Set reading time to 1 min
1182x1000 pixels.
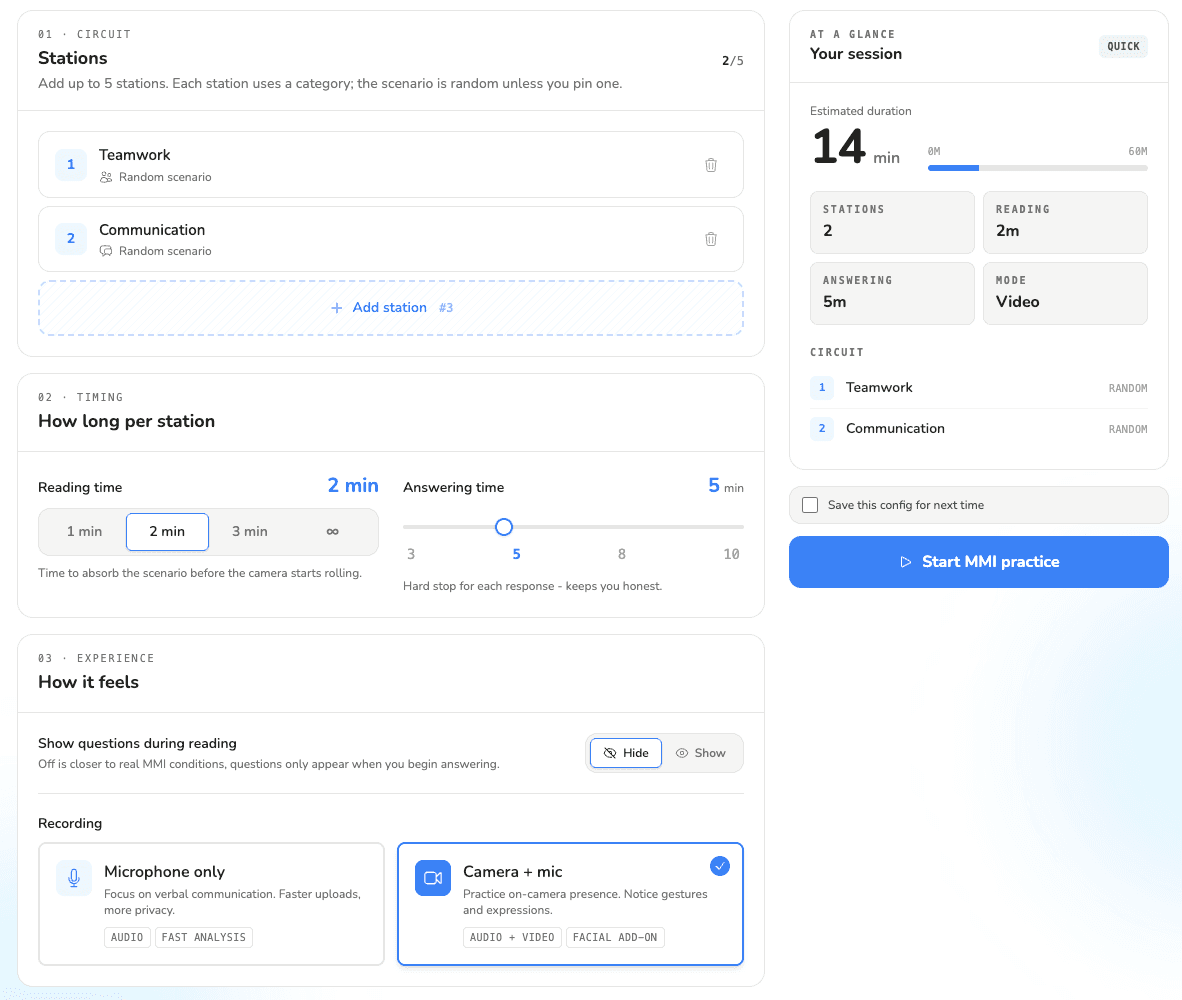pos(84,531)
